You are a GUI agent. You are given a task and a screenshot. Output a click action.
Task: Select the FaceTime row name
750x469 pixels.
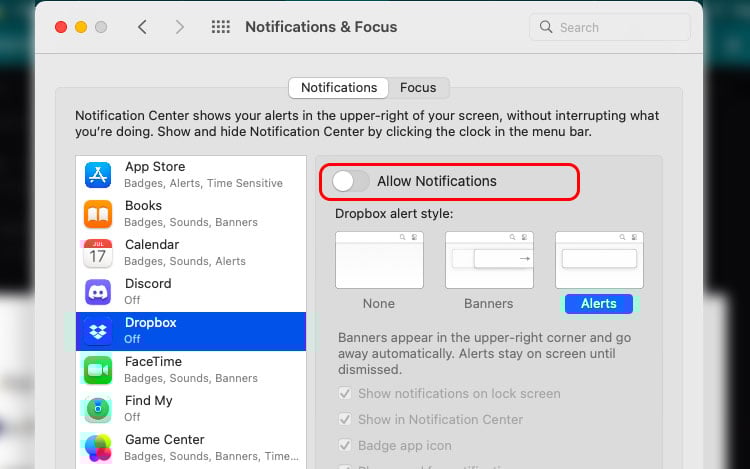(x=154, y=361)
